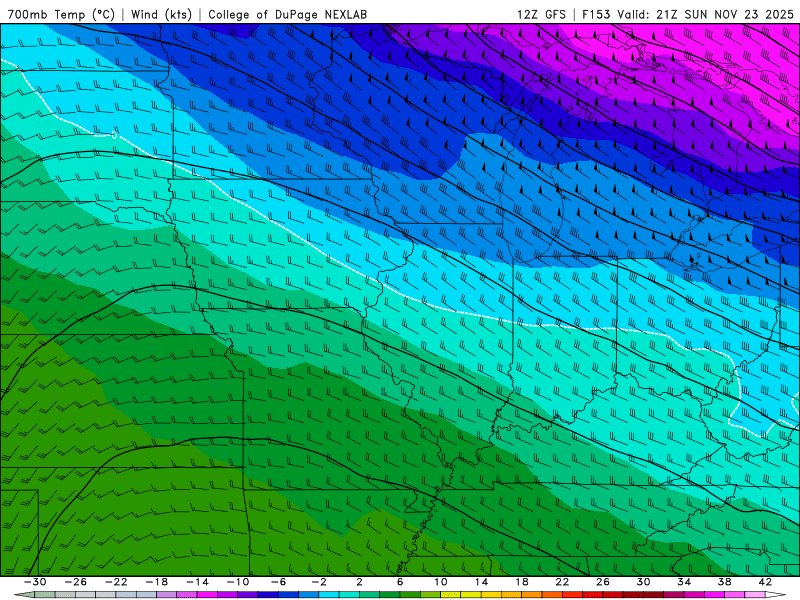
Task: Click the 34 color scale label
Action: (684, 582)
